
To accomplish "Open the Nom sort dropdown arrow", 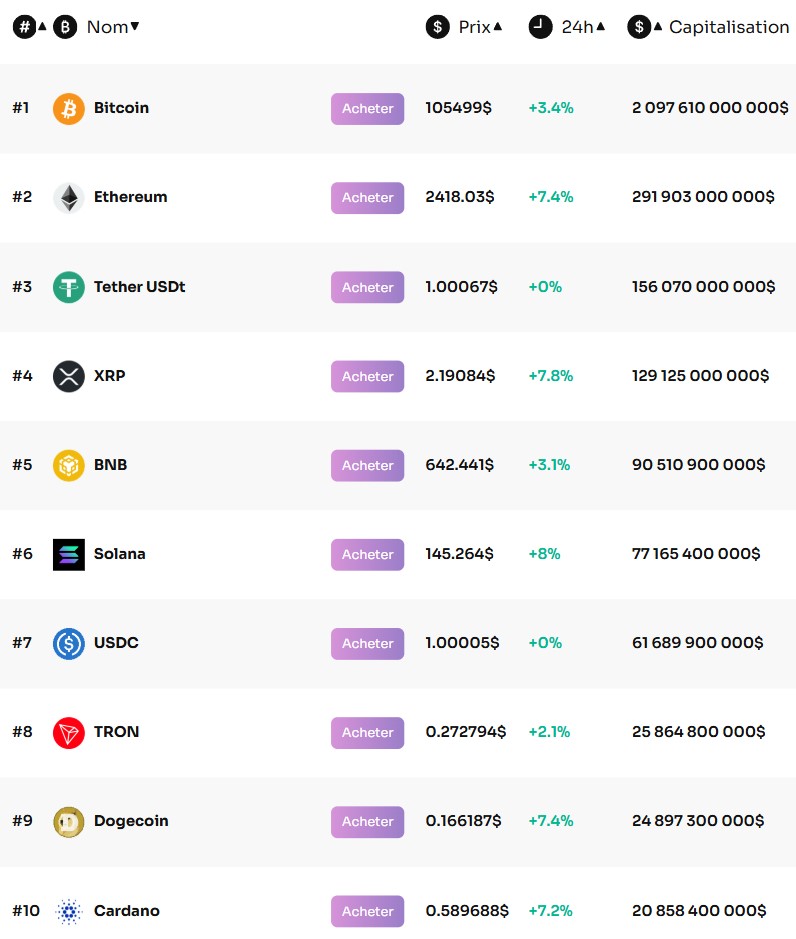I will [136, 26].
